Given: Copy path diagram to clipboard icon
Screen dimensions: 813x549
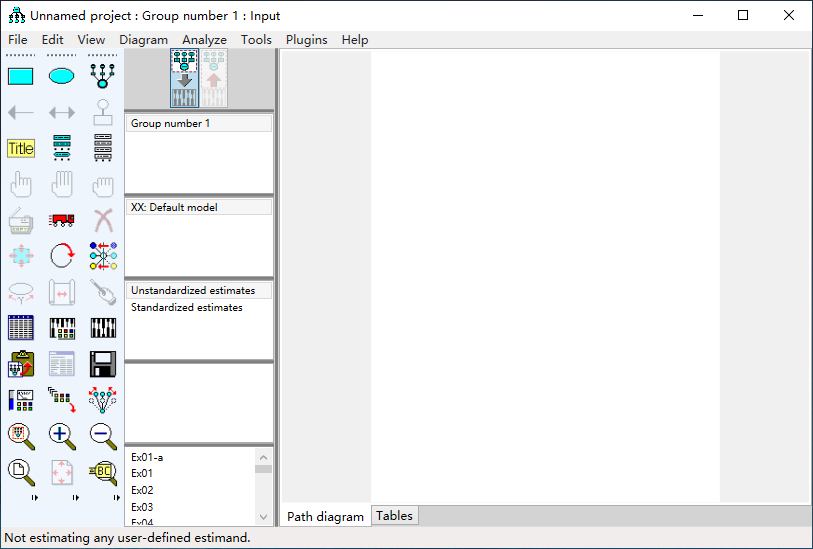Looking at the screenshot, I should (x=21, y=364).
